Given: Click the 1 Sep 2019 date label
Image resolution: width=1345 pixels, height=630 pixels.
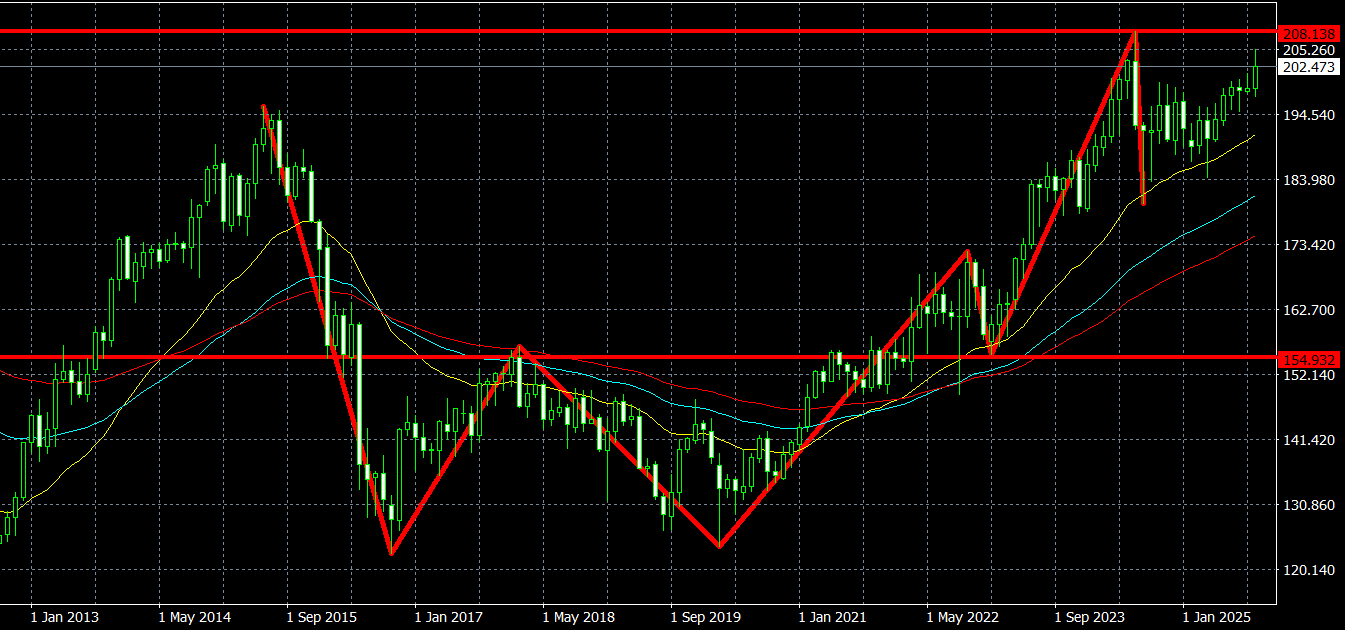Looking at the screenshot, I should click(706, 617).
